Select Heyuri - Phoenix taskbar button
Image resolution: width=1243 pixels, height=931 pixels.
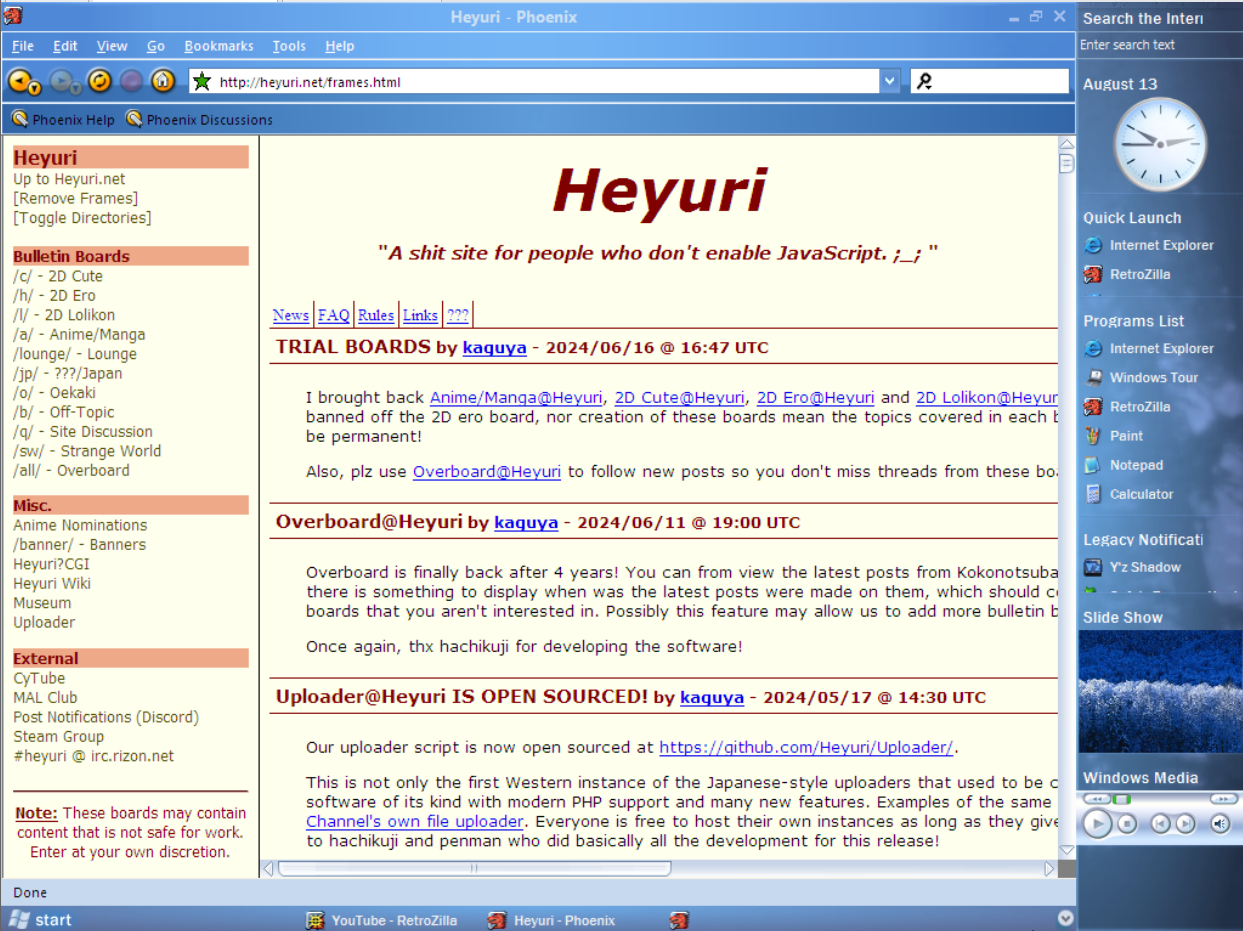[x=552, y=920]
